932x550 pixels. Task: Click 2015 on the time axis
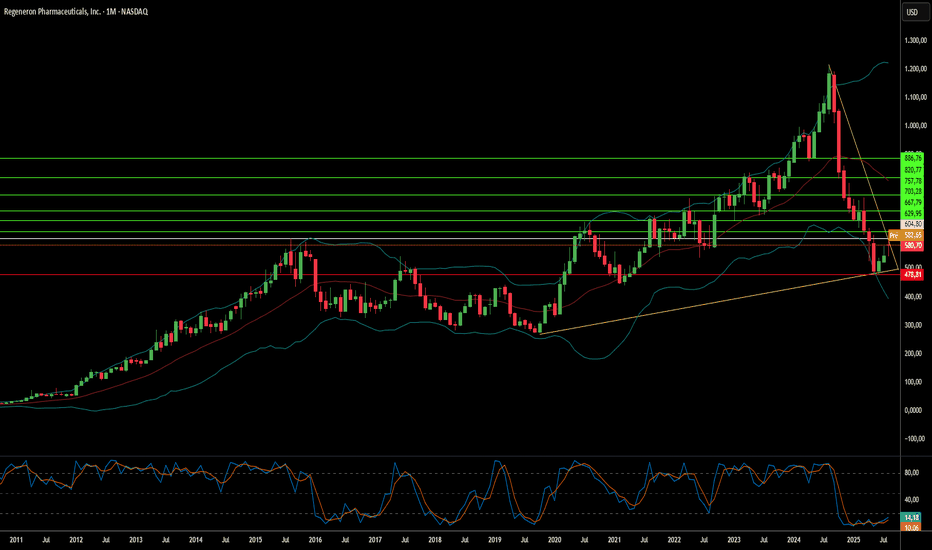(256, 540)
